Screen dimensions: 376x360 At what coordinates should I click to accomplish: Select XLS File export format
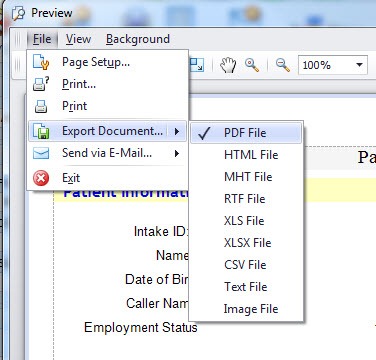[246, 221]
